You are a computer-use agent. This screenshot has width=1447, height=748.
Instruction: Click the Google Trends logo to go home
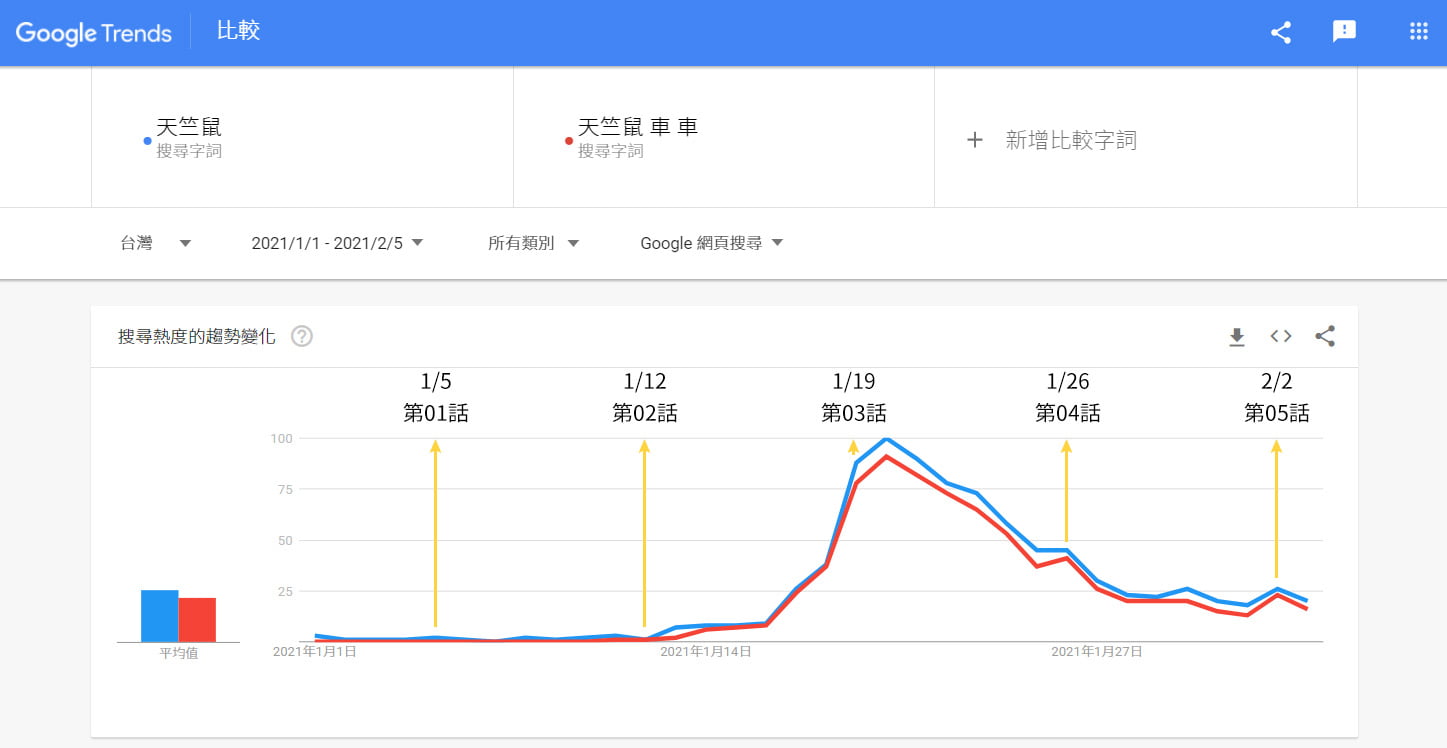click(93, 31)
